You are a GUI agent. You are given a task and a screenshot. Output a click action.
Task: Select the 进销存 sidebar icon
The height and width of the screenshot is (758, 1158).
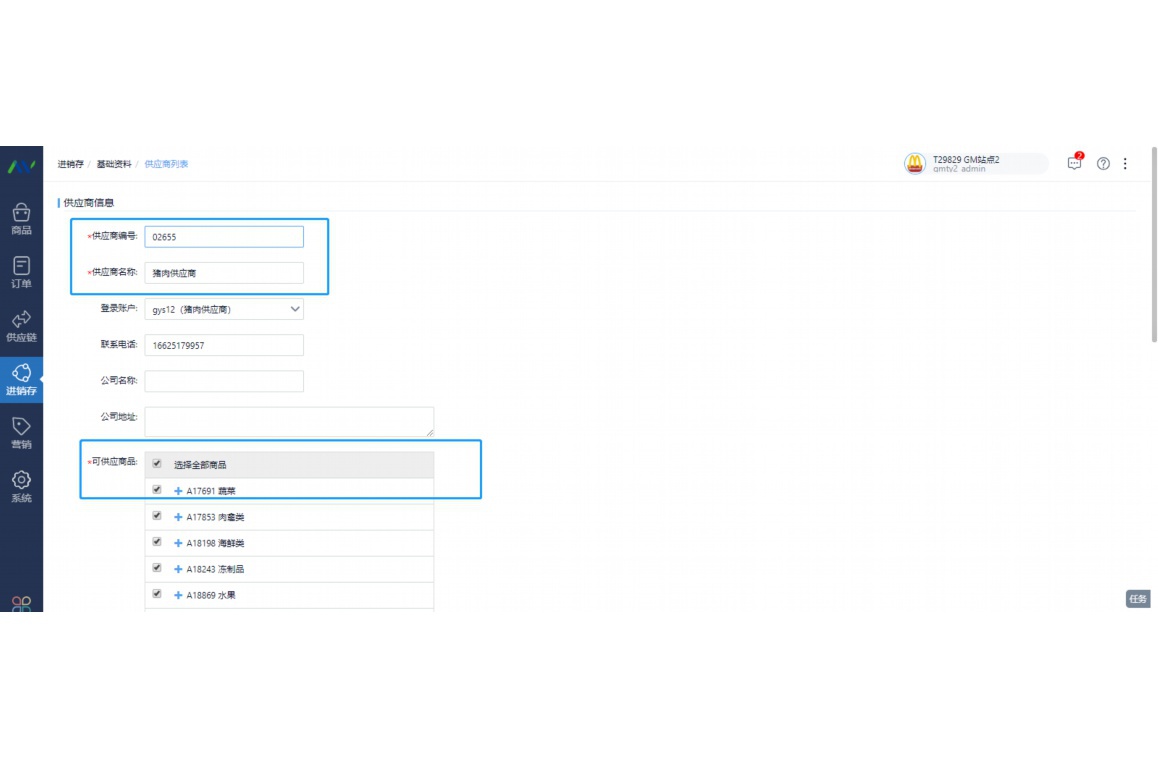tap(21, 379)
